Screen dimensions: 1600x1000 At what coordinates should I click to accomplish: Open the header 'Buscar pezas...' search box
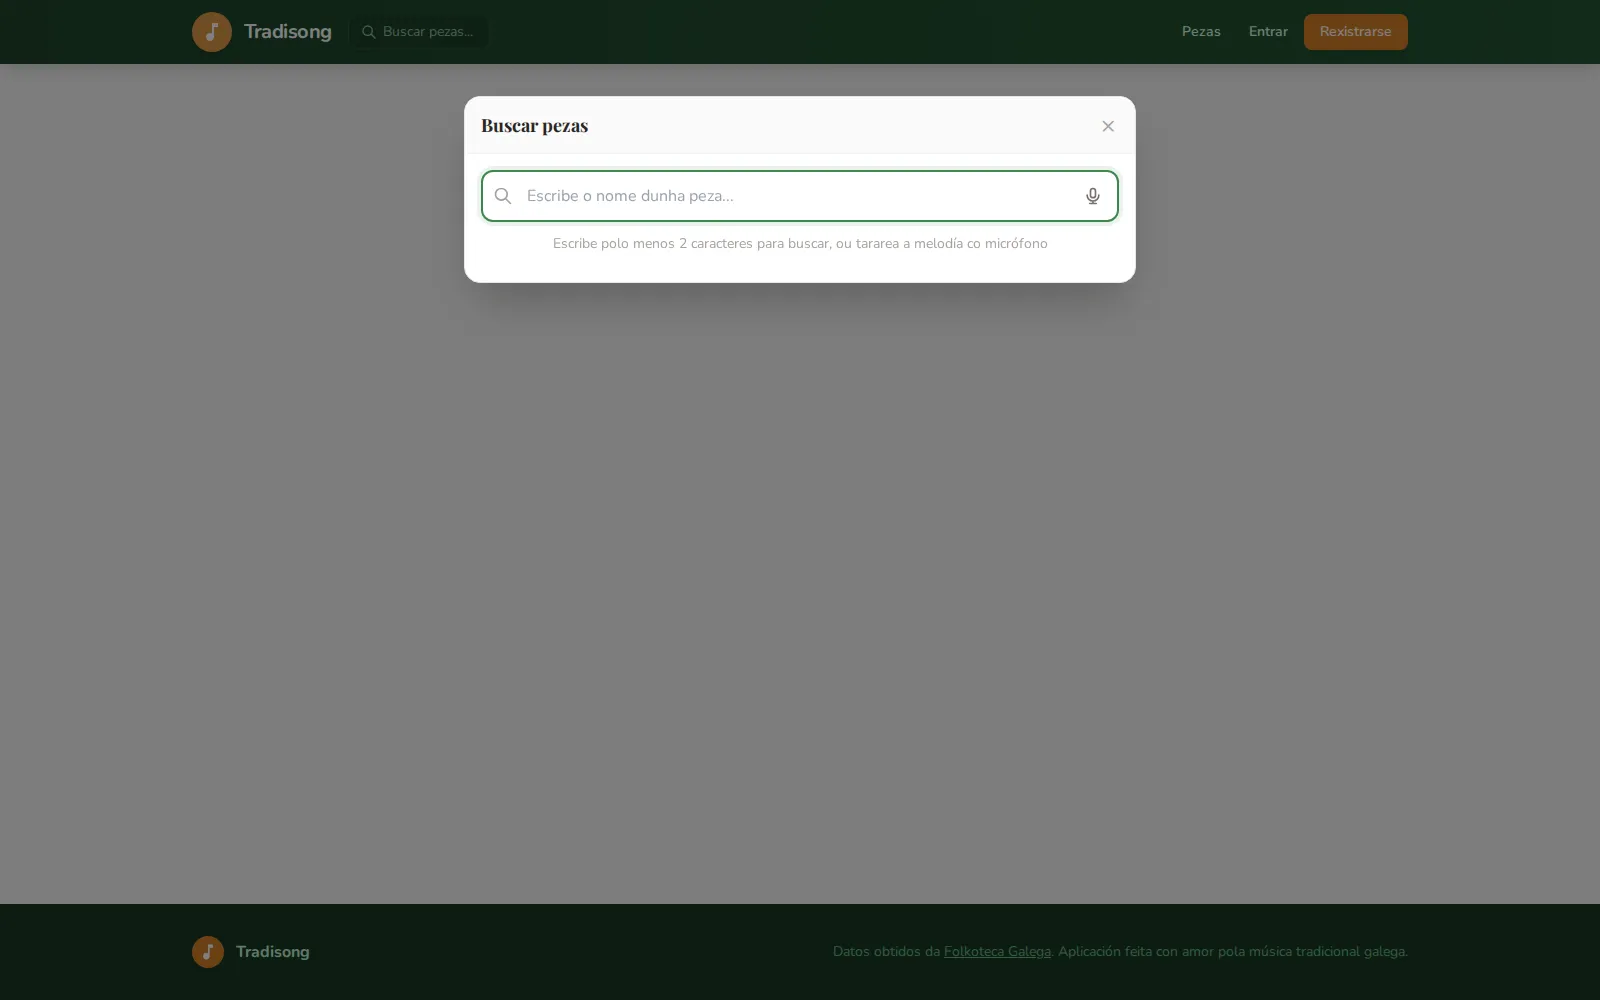419,32
